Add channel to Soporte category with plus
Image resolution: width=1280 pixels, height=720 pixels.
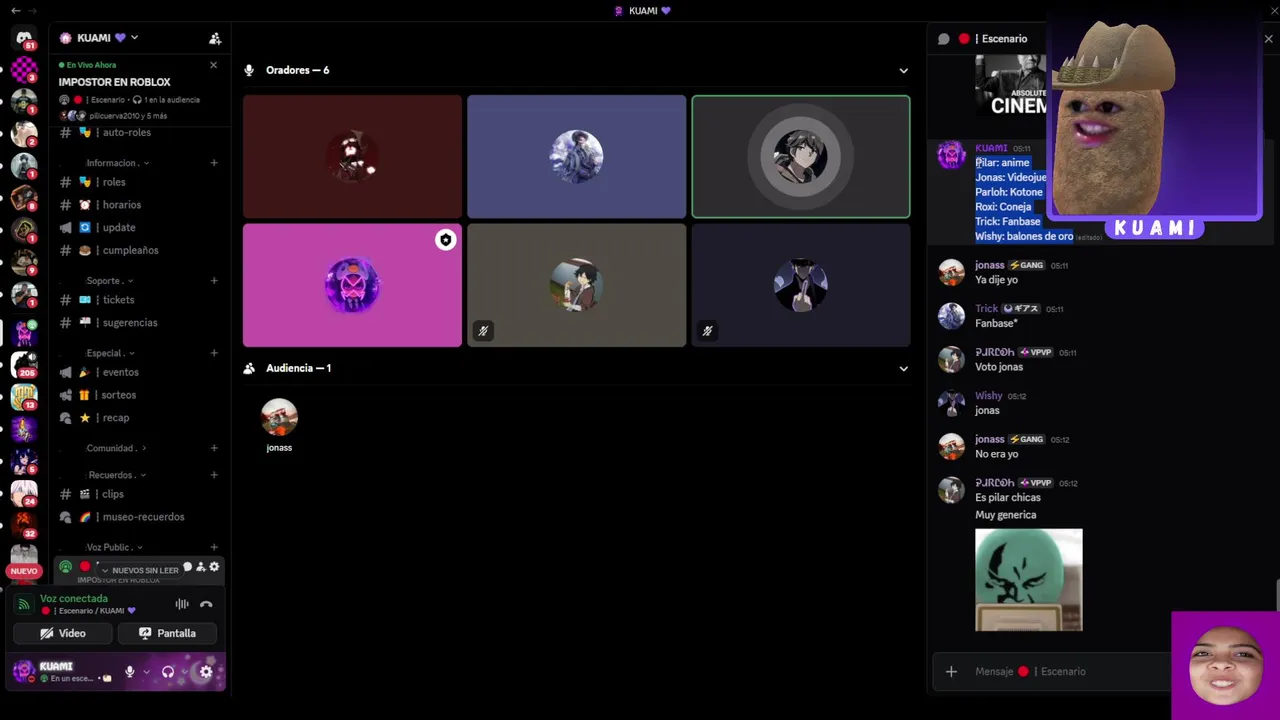214,281
